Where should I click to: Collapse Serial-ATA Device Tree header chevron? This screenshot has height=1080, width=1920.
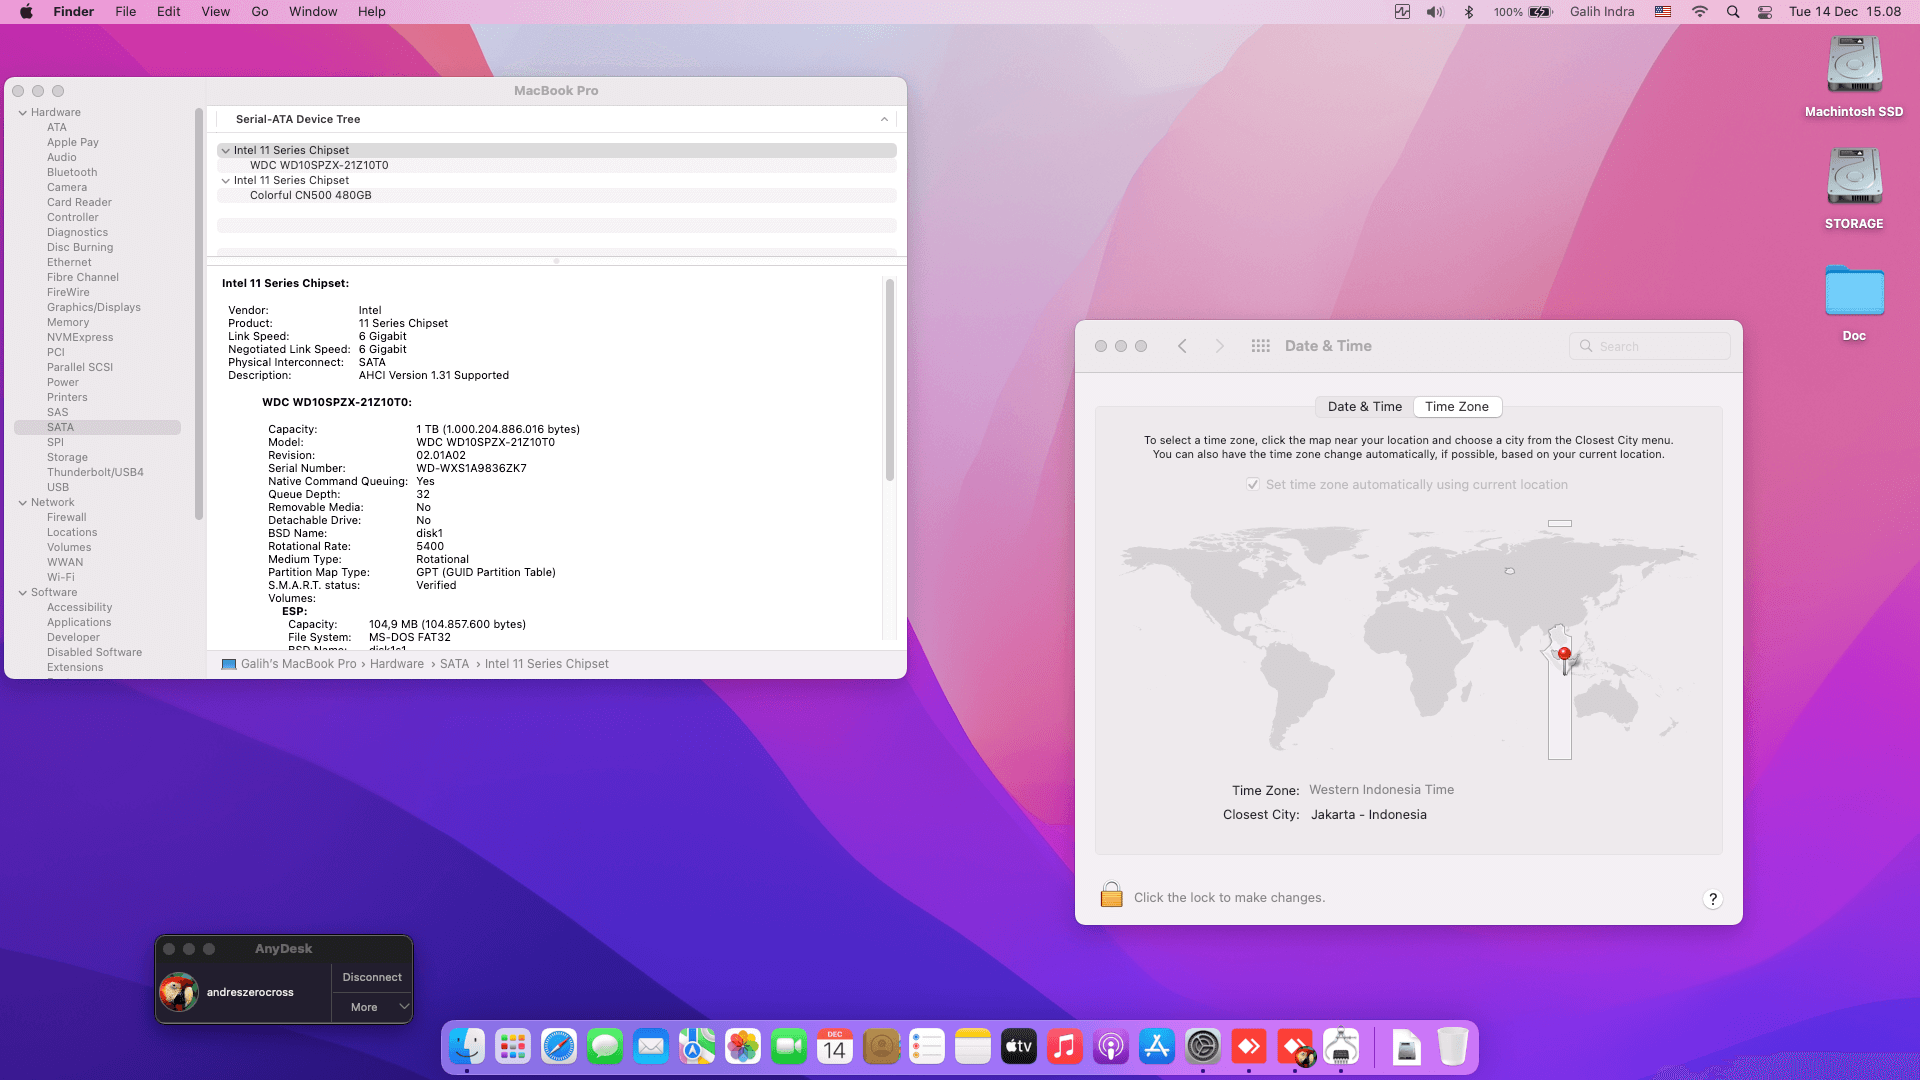[884, 119]
